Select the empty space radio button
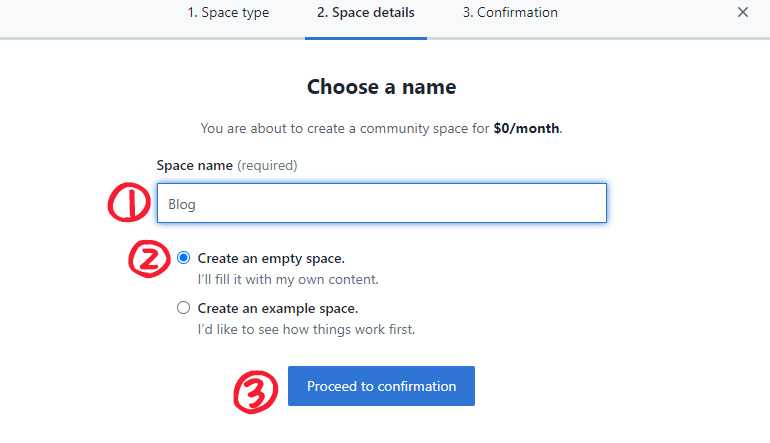770x443 pixels. (x=183, y=258)
